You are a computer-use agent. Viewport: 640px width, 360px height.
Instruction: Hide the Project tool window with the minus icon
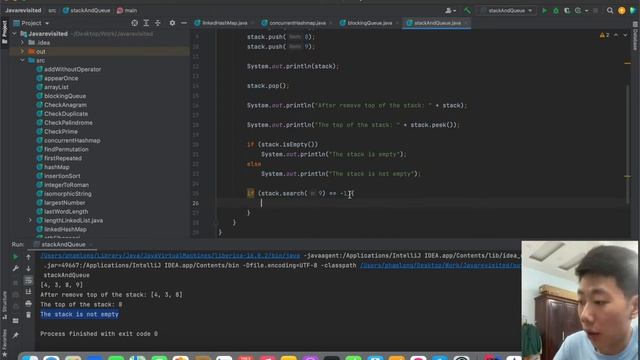pyautogui.click(x=184, y=23)
